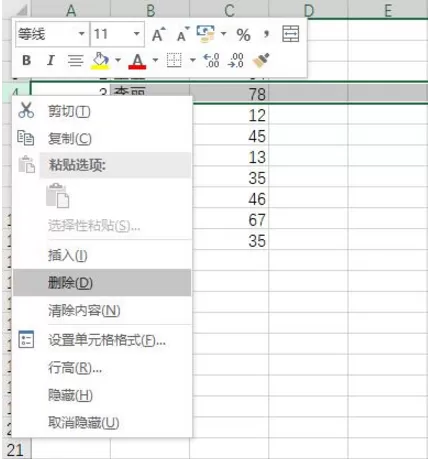The height and width of the screenshot is (459, 428).
Task: Open 设置单元格格式(F)... dialog
Action: click(x=102, y=340)
